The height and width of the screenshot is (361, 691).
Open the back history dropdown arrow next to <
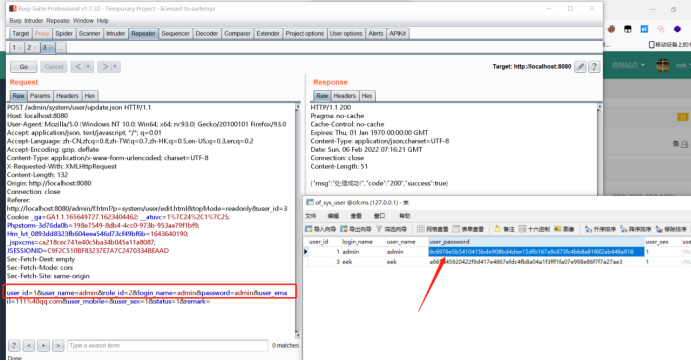coord(88,67)
